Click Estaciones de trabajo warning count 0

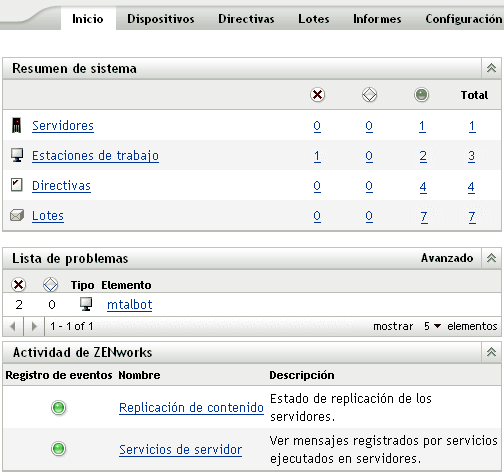click(369, 156)
